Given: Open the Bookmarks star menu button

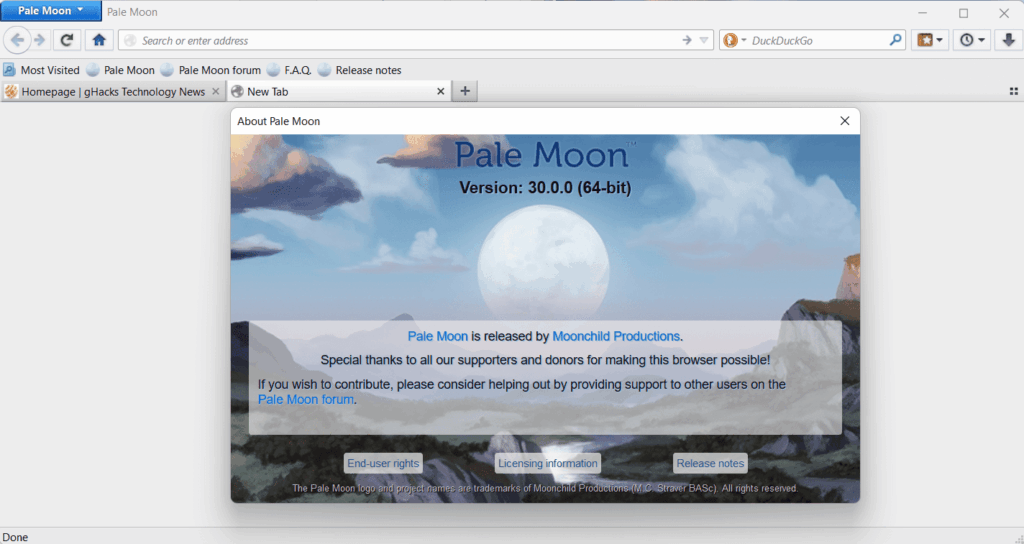Looking at the screenshot, I should coord(930,40).
